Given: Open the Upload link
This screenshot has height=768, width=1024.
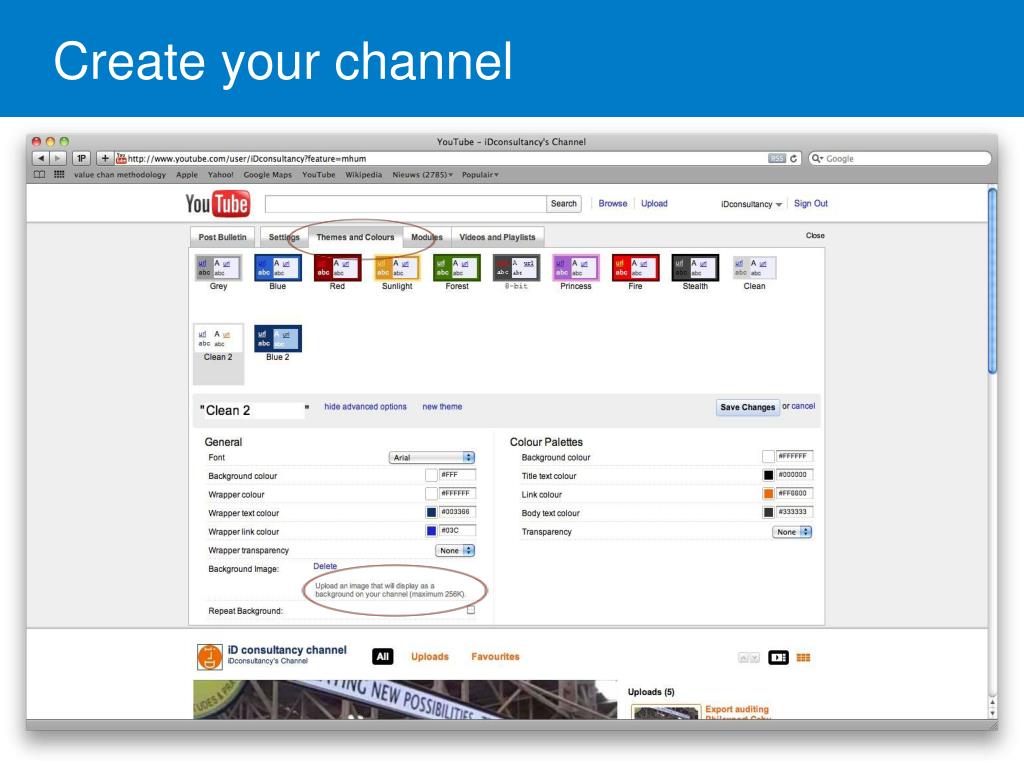Looking at the screenshot, I should [x=654, y=204].
